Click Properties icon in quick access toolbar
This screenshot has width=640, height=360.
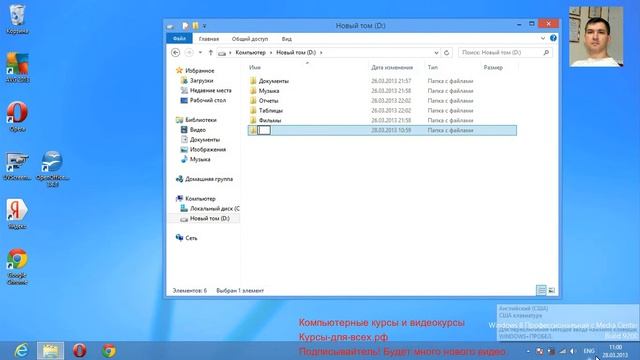coord(185,26)
